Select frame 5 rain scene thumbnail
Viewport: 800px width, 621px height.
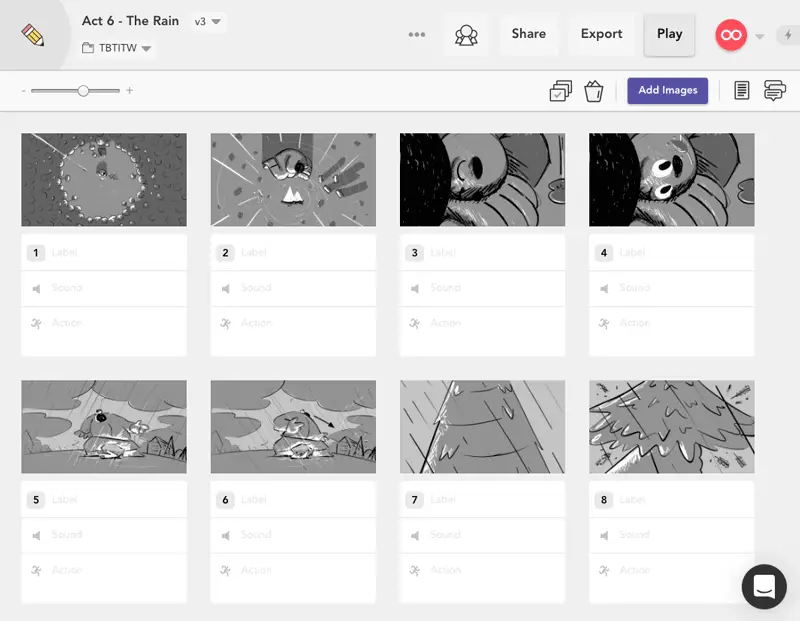(x=104, y=427)
